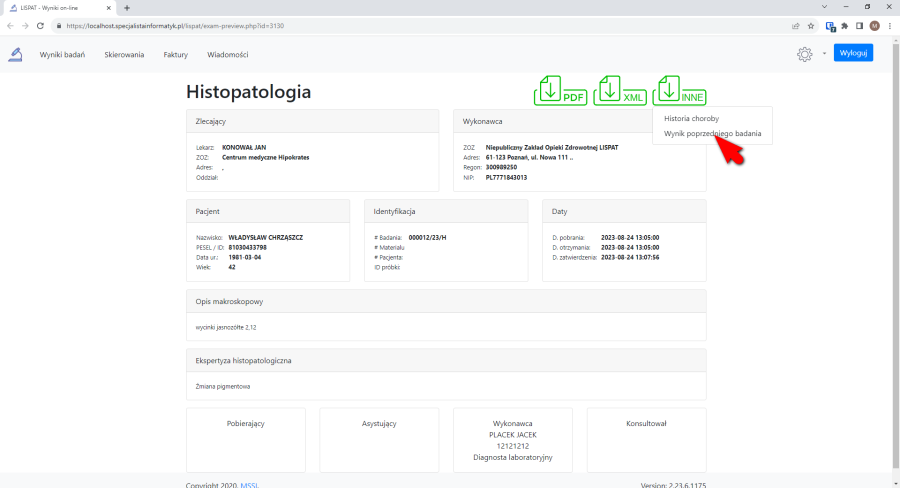Download the result as PDF

coord(561,91)
